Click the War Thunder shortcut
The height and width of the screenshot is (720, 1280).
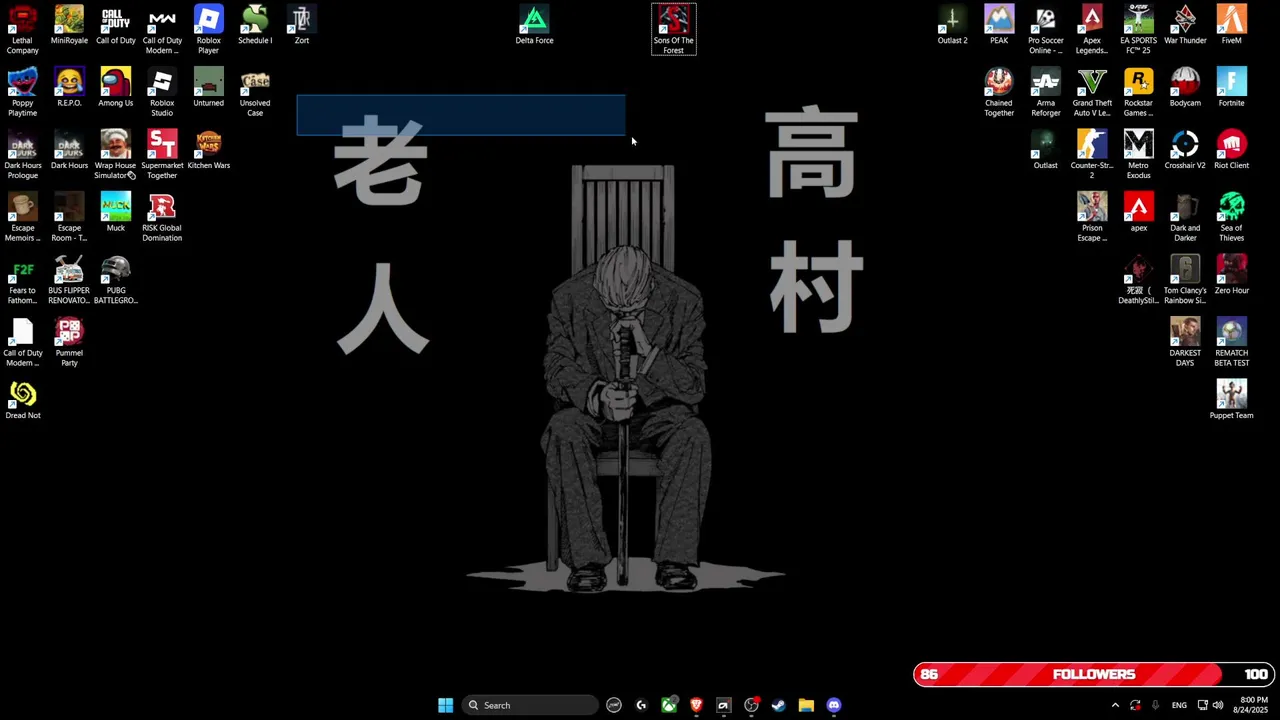pyautogui.click(x=1185, y=26)
